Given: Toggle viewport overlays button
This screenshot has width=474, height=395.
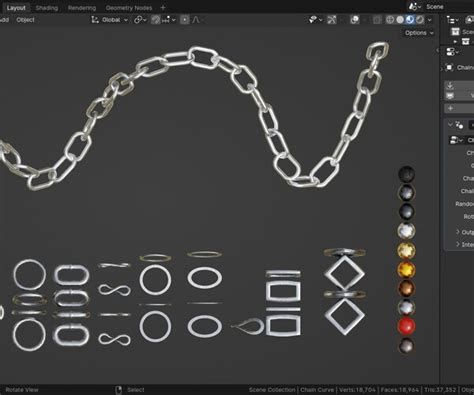Looking at the screenshot, I should [355, 20].
